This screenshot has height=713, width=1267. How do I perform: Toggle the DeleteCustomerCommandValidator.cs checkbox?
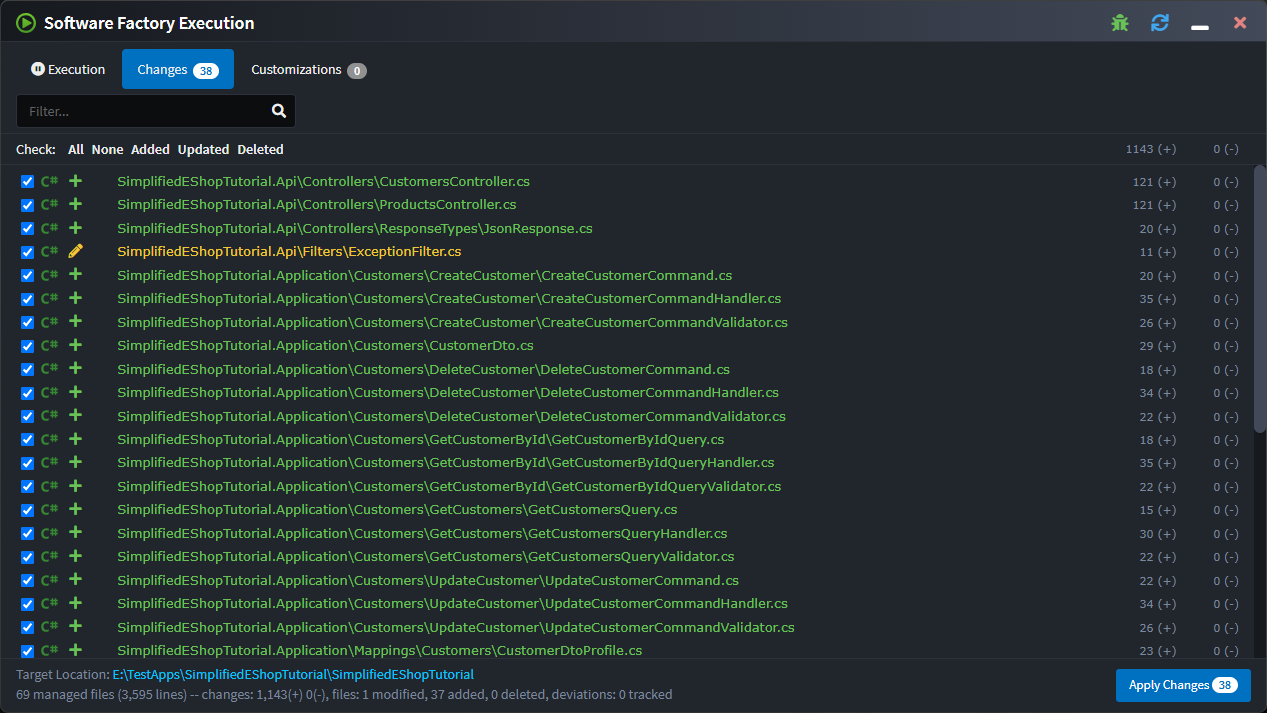pyautogui.click(x=28, y=416)
